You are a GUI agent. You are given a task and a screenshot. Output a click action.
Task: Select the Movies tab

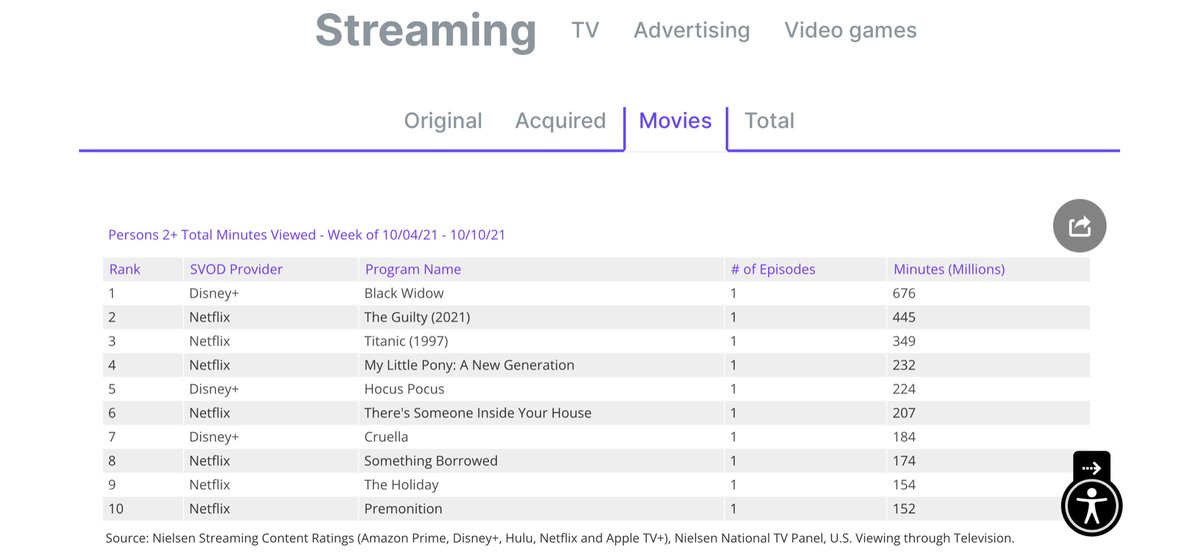(x=675, y=121)
